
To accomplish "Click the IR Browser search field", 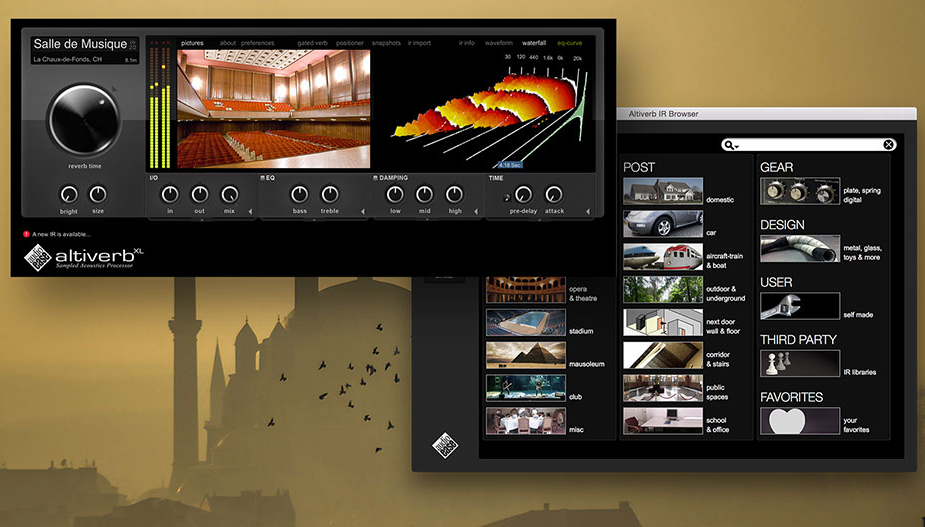I will coord(809,145).
